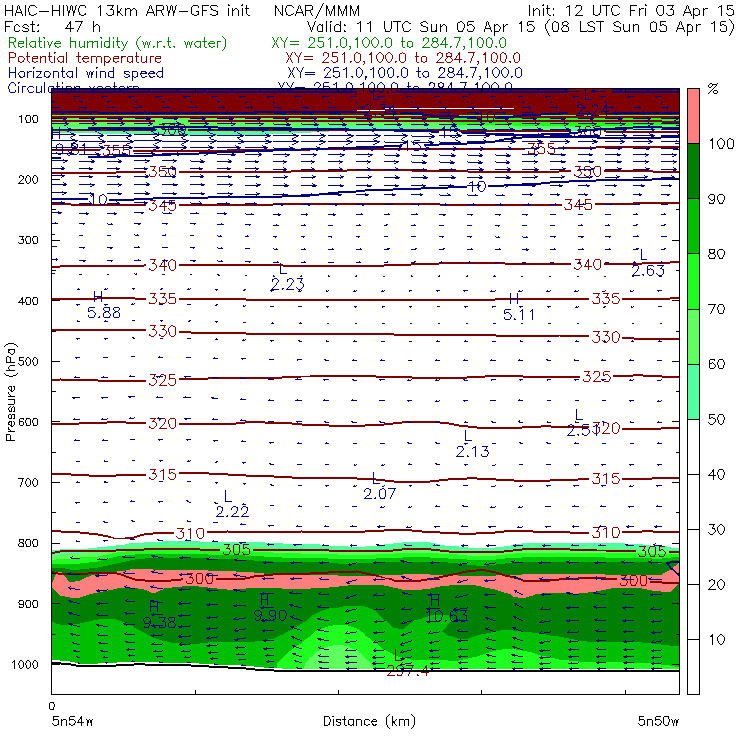Click the pressure axis '900' label
Screen dimensions: 740x740
pyautogui.click(x=28, y=604)
